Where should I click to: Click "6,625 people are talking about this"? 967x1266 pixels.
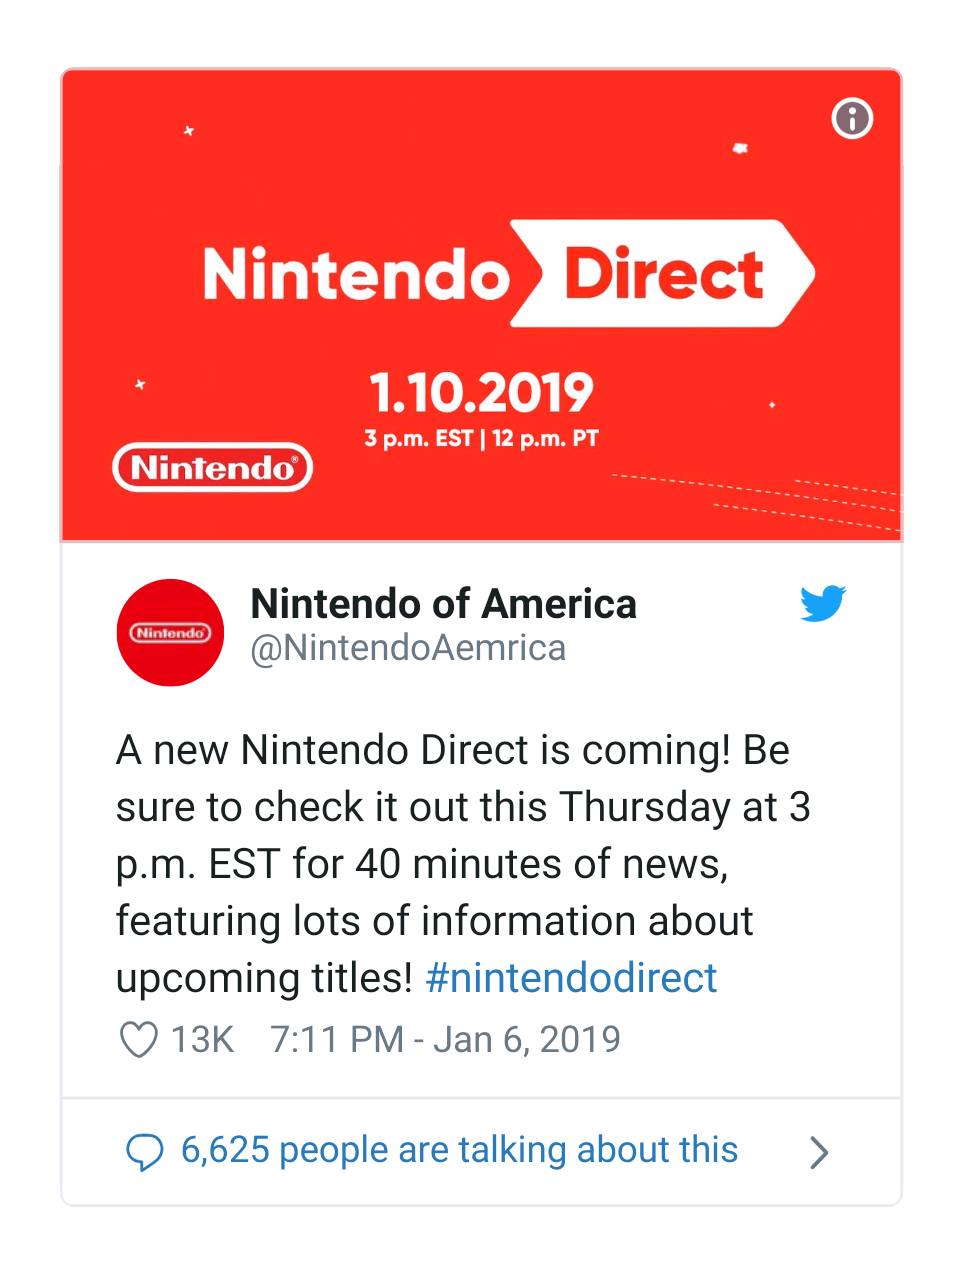(x=459, y=1150)
